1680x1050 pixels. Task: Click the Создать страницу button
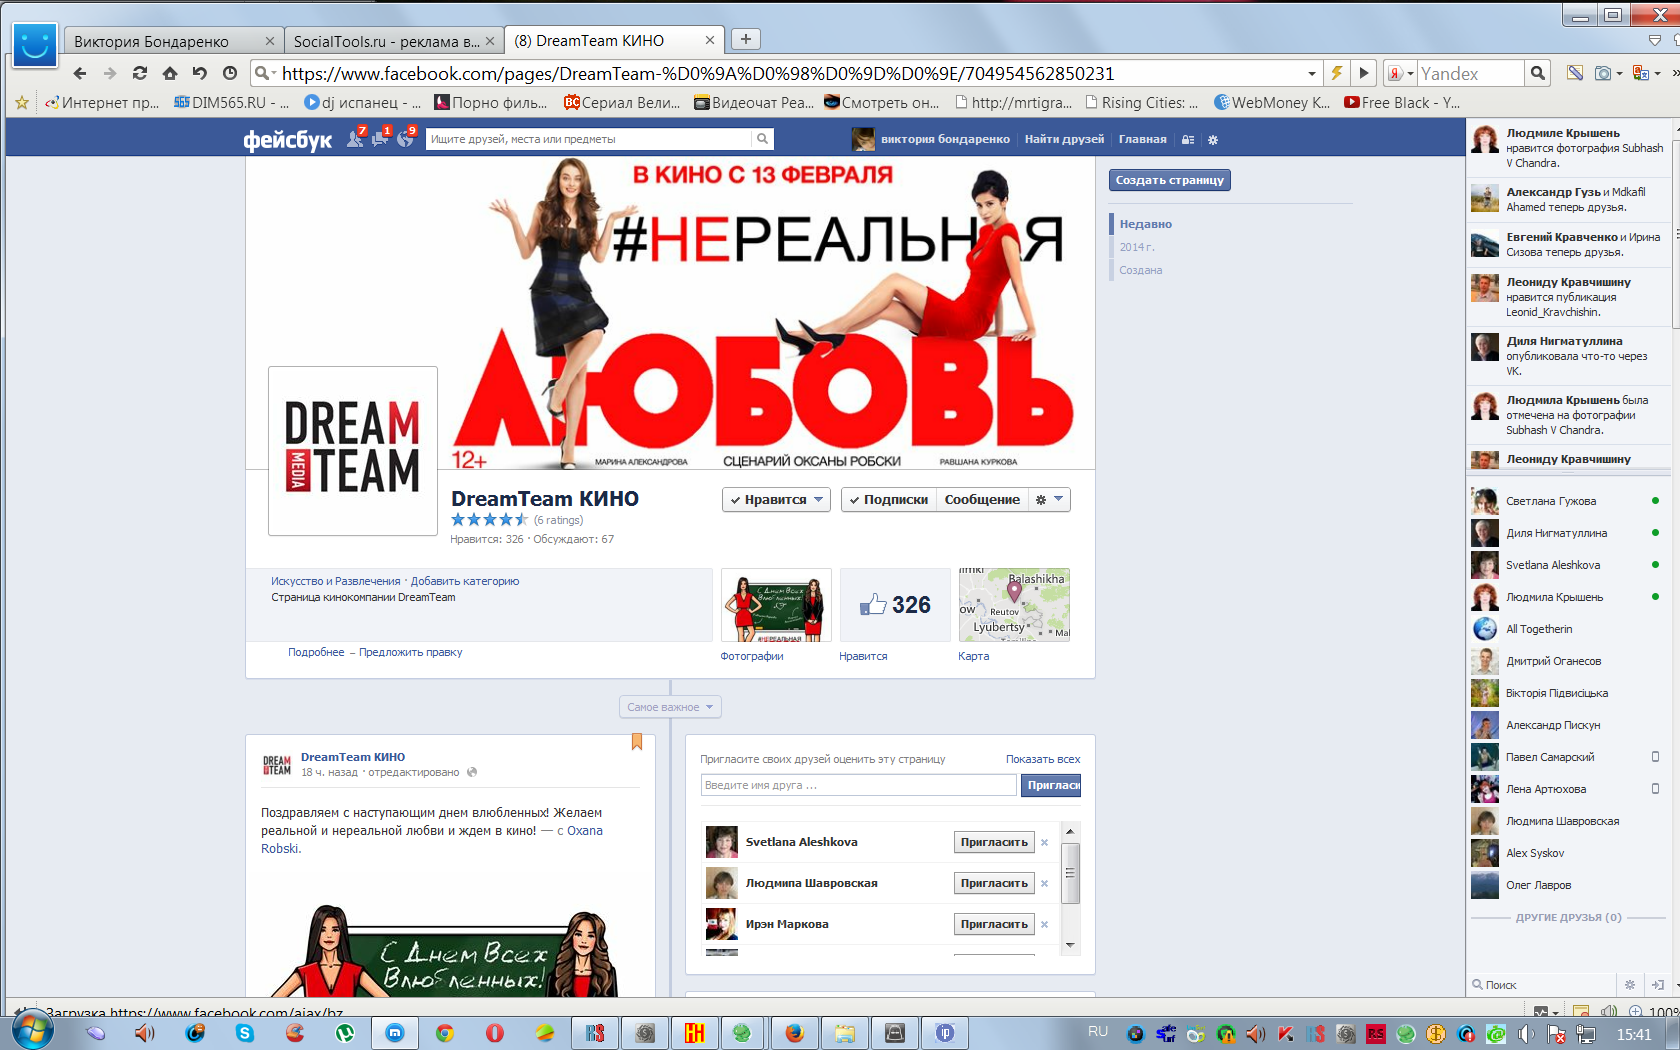pos(1170,180)
